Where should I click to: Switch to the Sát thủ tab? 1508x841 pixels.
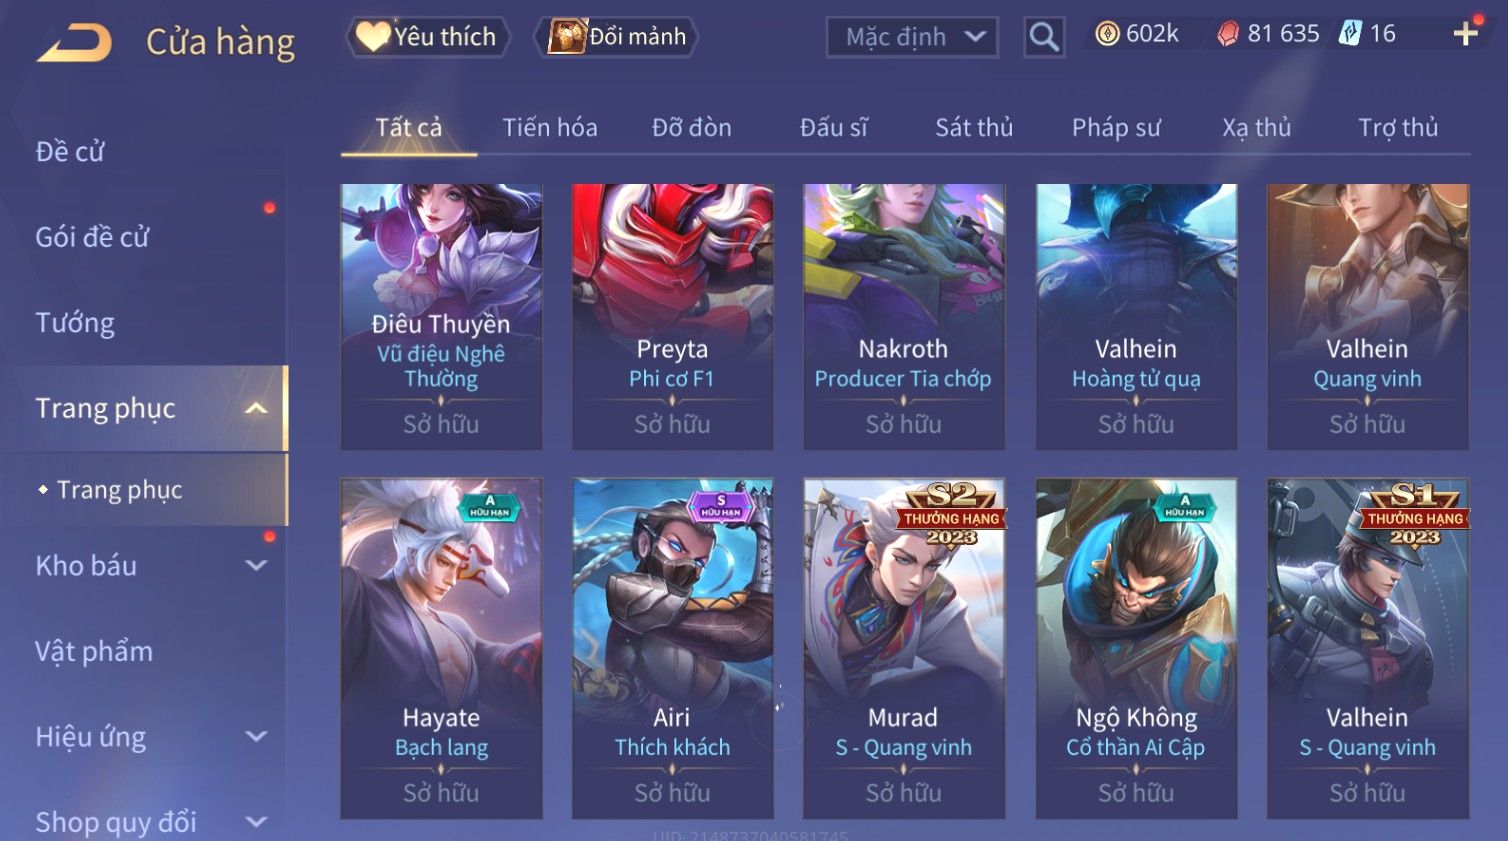point(974,128)
